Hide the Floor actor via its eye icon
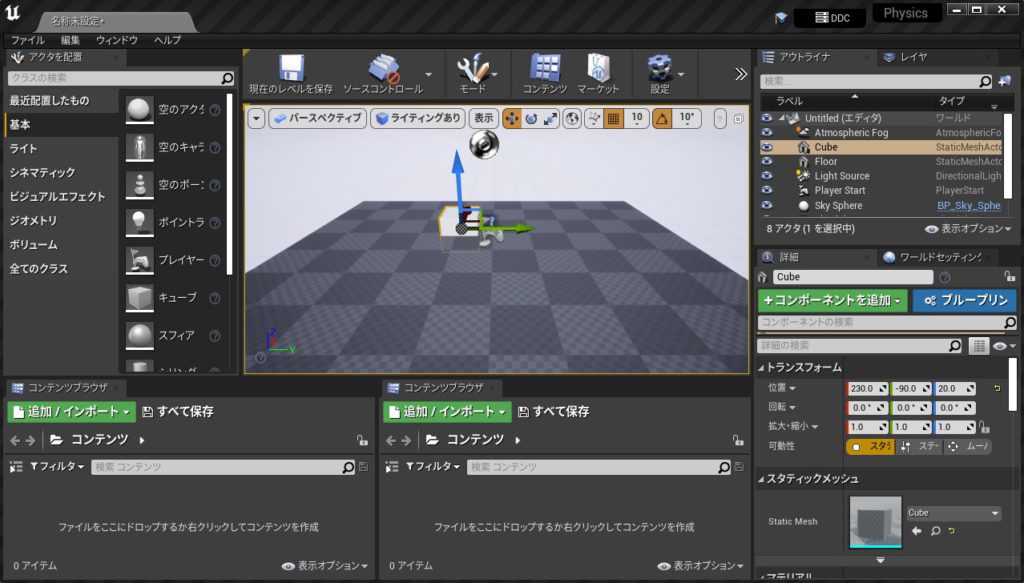This screenshot has height=583, width=1024. click(x=767, y=161)
